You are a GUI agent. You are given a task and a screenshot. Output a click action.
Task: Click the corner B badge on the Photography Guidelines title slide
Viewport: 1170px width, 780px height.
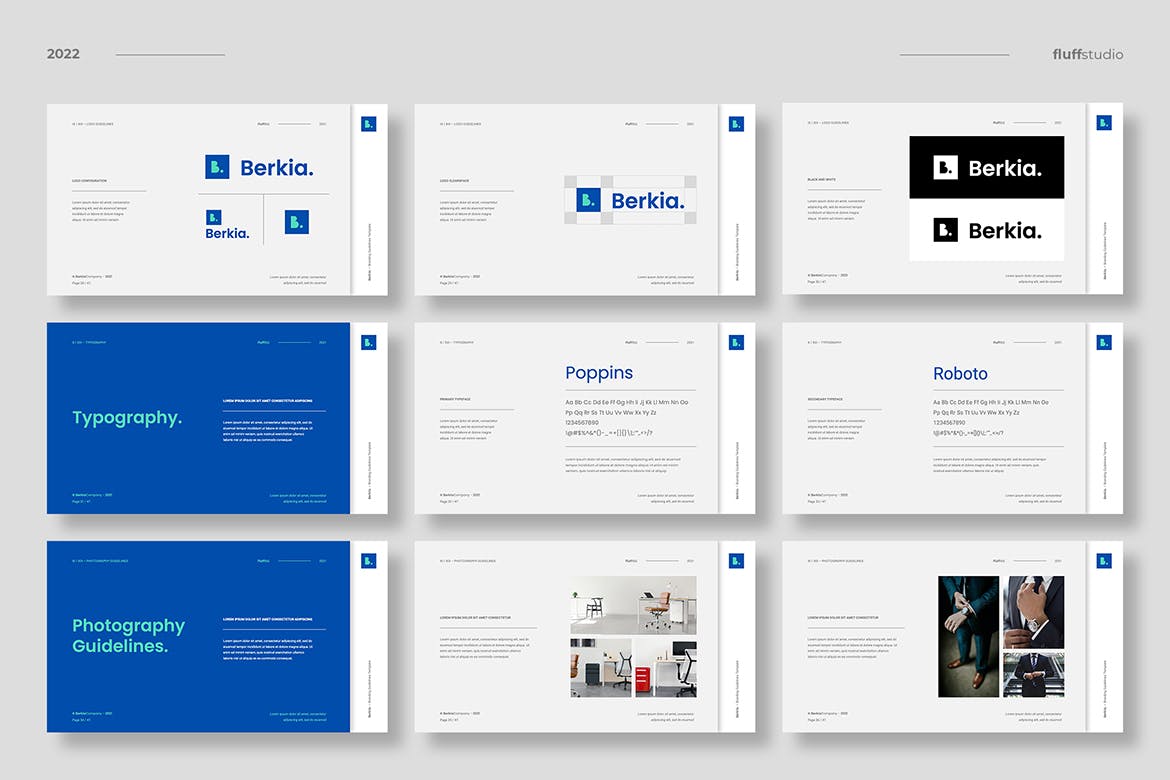368,561
